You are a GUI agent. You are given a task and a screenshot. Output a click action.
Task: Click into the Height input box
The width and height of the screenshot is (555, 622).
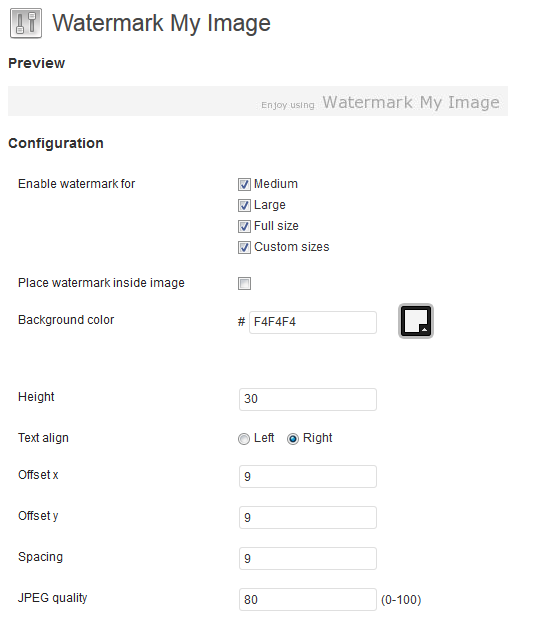[308, 399]
